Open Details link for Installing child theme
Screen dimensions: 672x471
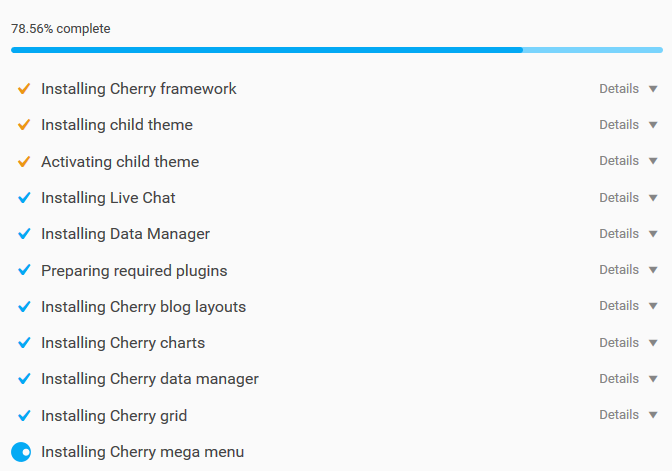click(619, 125)
